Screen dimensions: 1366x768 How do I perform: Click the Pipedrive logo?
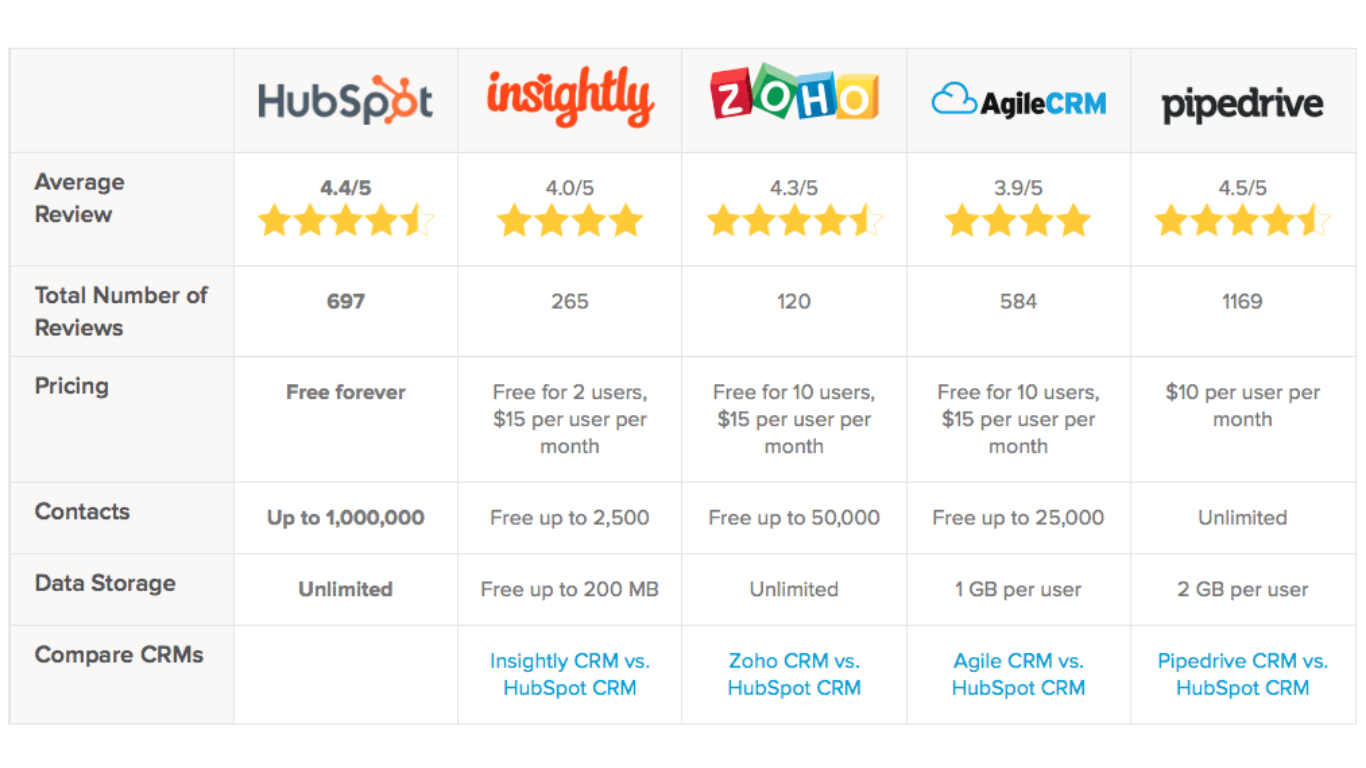(1242, 104)
